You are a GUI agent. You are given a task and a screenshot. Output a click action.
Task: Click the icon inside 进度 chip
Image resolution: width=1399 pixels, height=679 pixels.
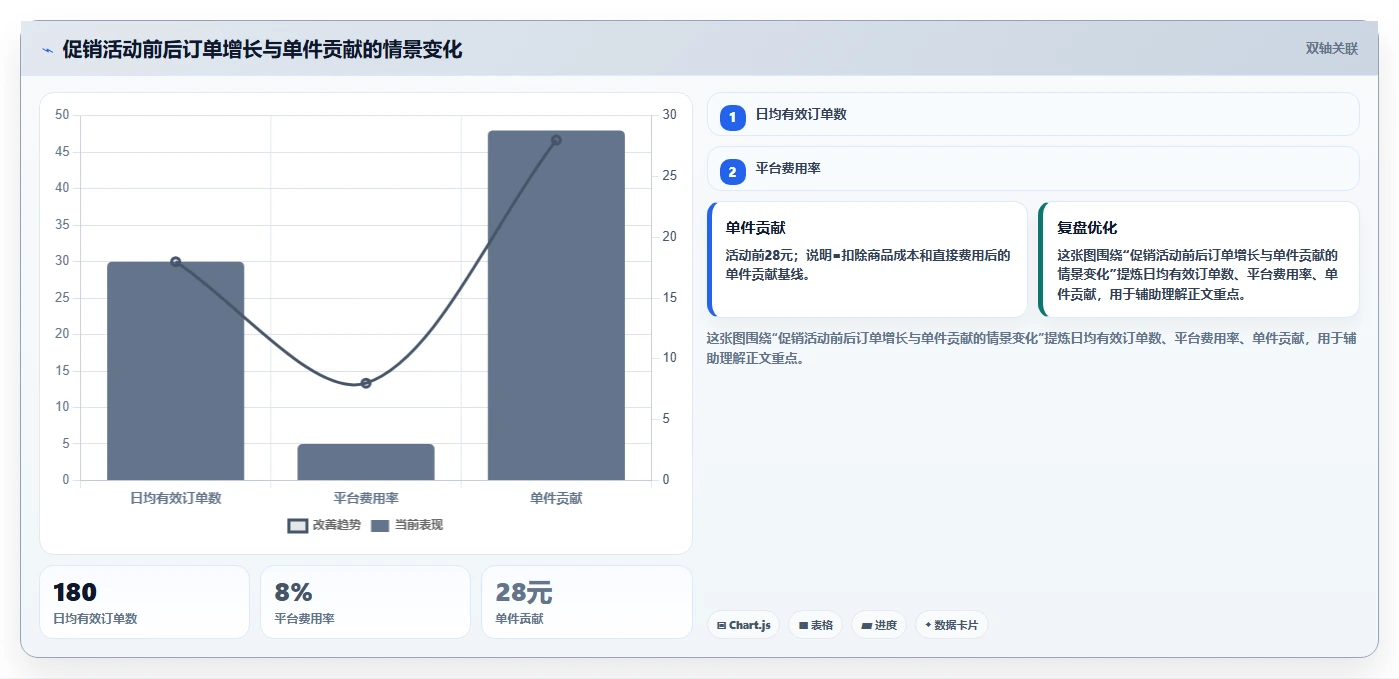[866, 626]
